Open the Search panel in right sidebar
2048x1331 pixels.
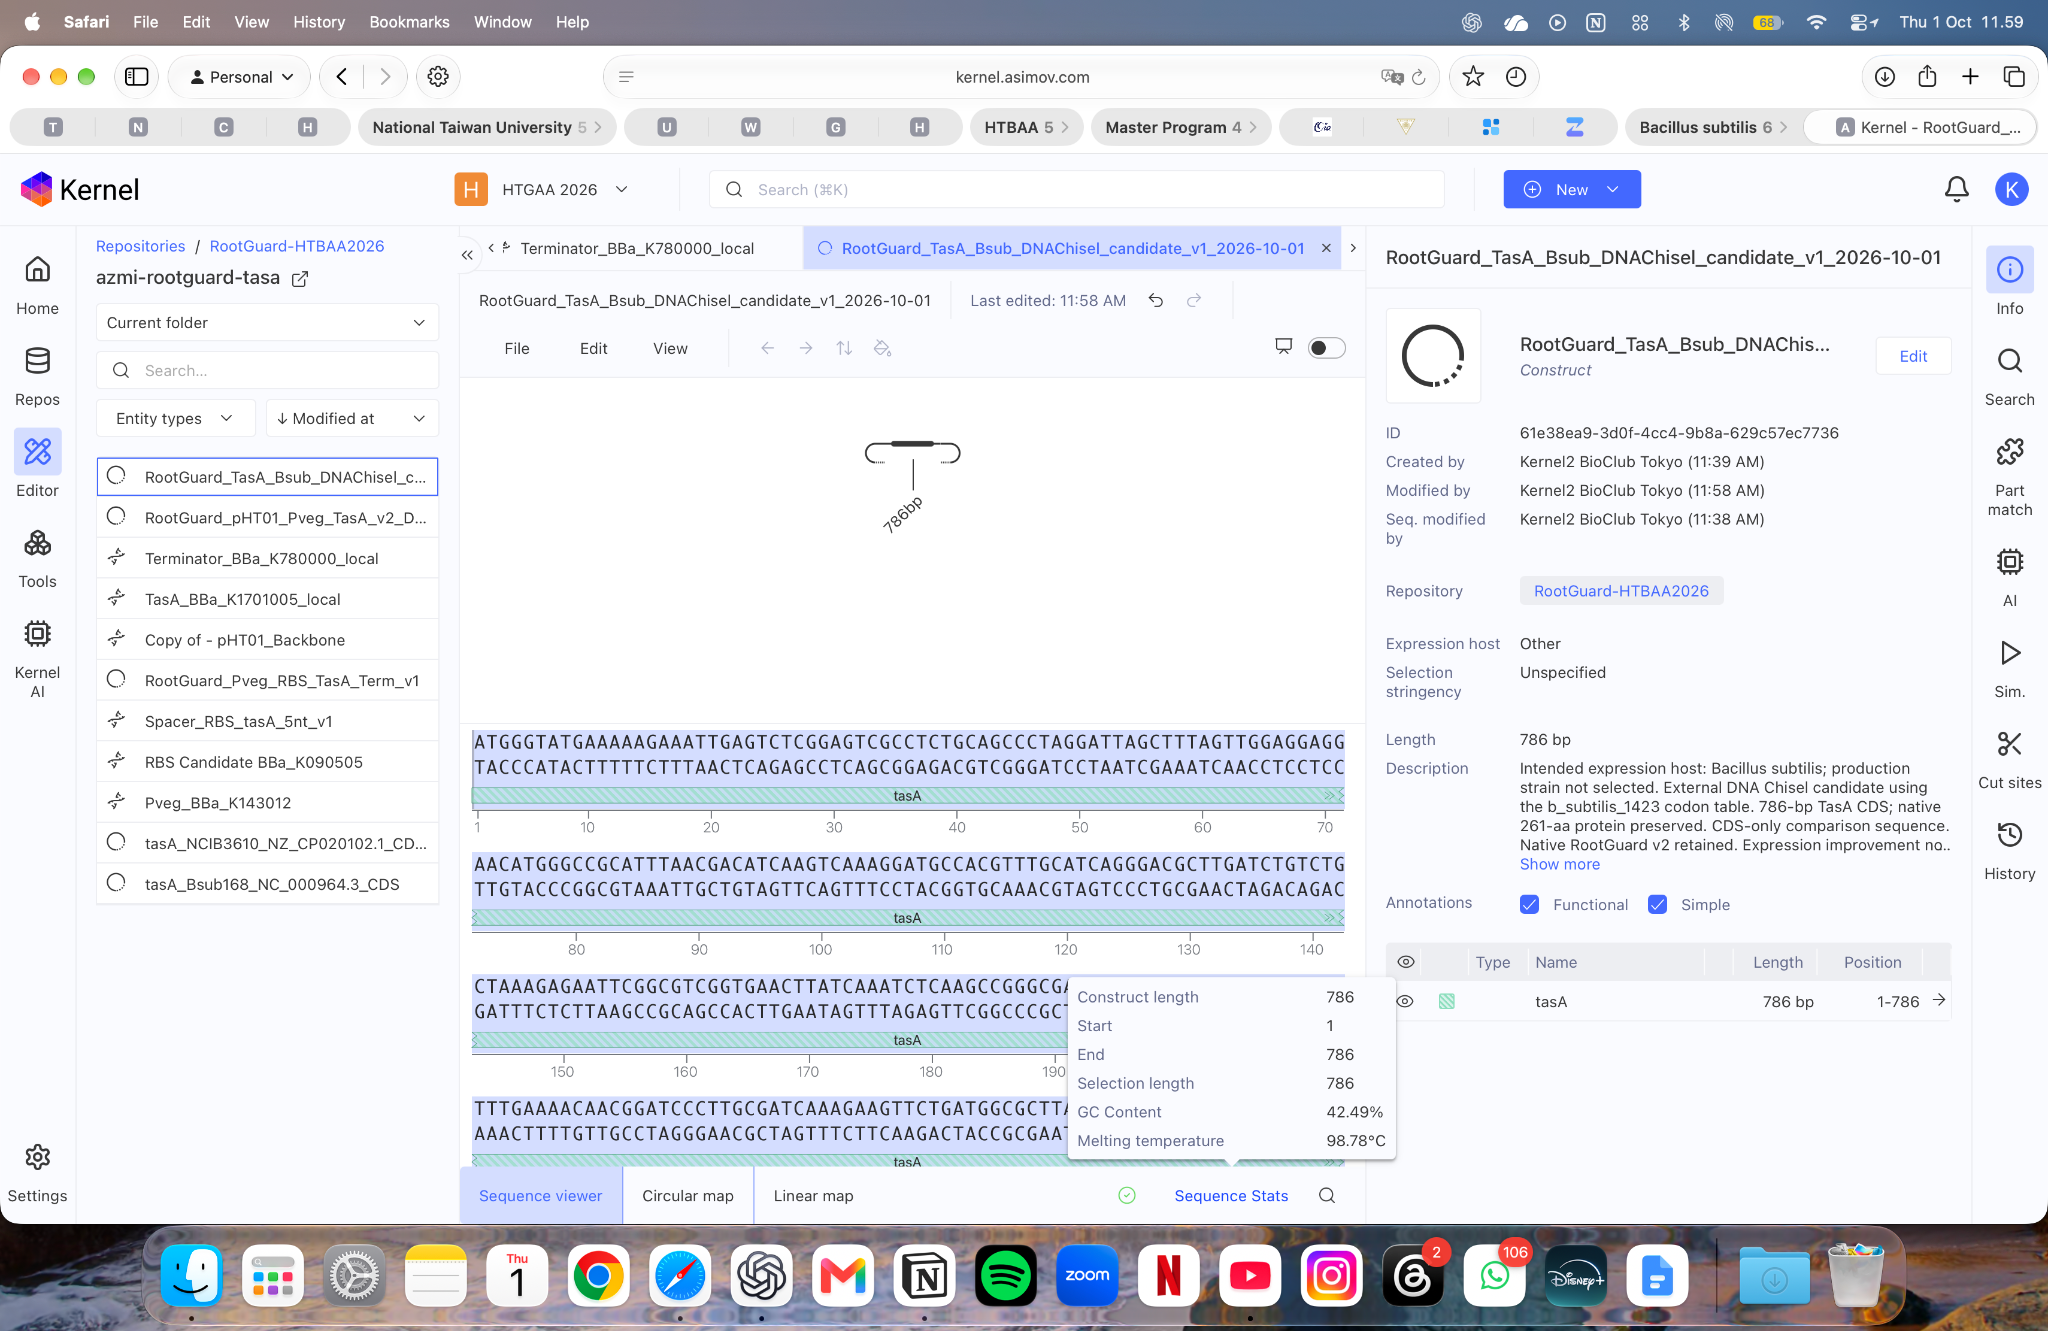pyautogui.click(x=2009, y=376)
